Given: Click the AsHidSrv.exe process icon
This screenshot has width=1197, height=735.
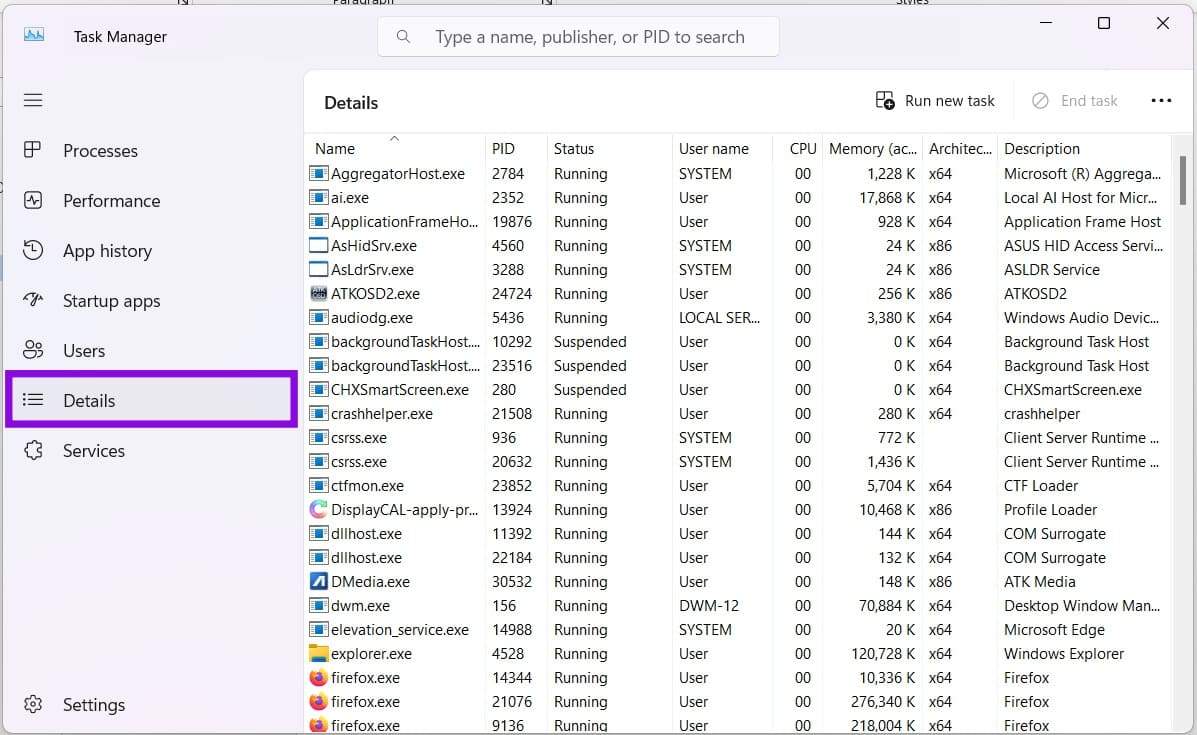Looking at the screenshot, I should coord(318,246).
